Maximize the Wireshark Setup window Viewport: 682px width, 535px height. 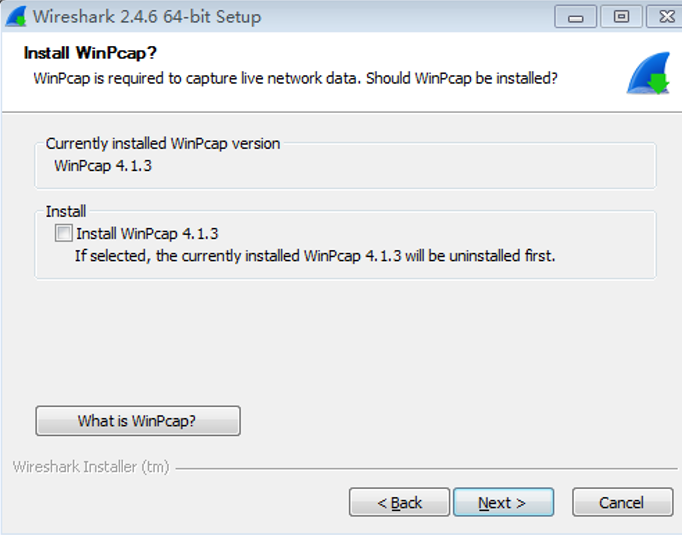point(621,17)
